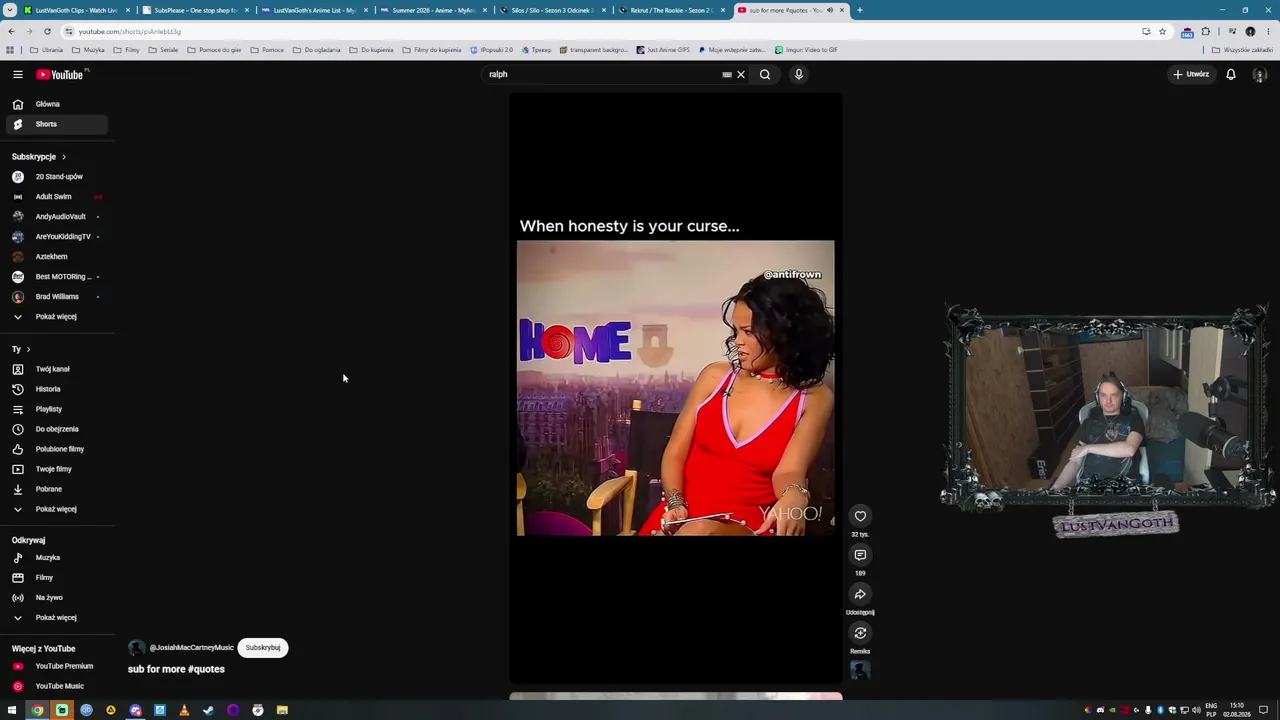Image resolution: width=1280 pixels, height=720 pixels.
Task: Open Pobrane downloads
Action: [55, 489]
